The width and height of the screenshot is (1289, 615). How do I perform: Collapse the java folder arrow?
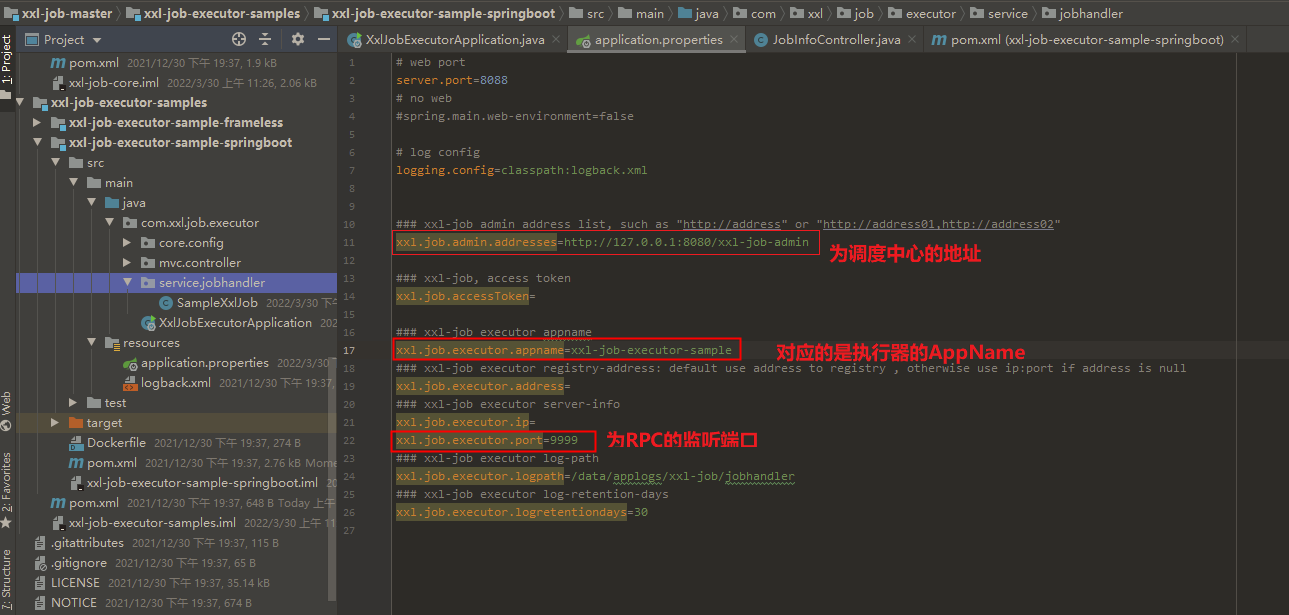point(93,203)
